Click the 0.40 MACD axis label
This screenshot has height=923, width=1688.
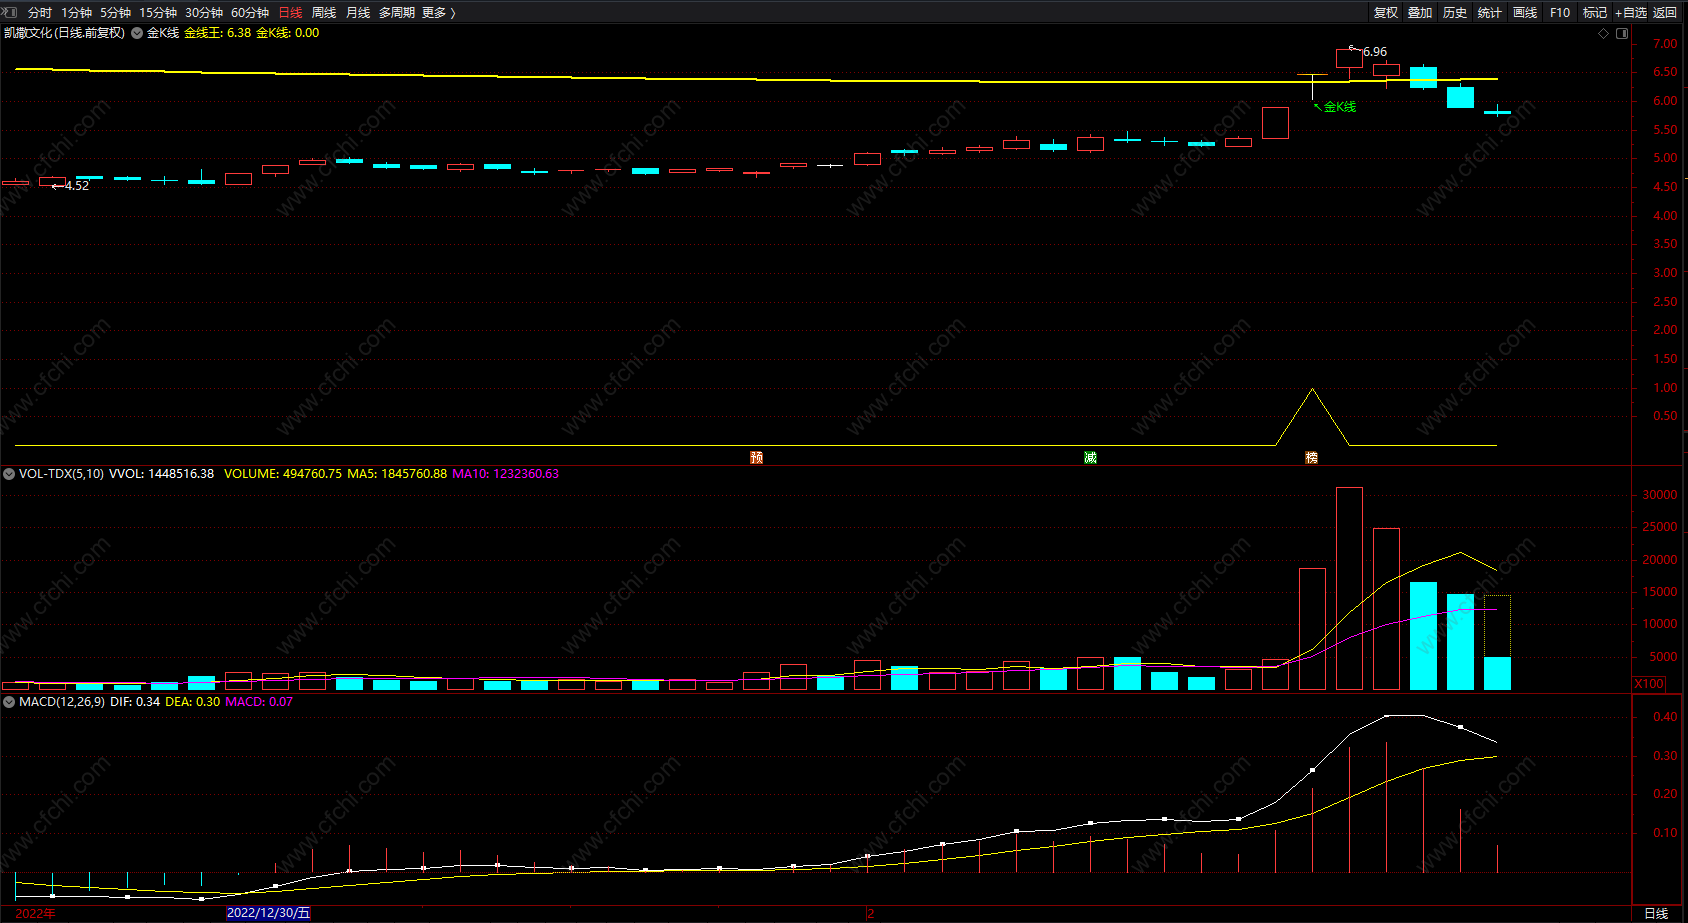click(x=1665, y=717)
